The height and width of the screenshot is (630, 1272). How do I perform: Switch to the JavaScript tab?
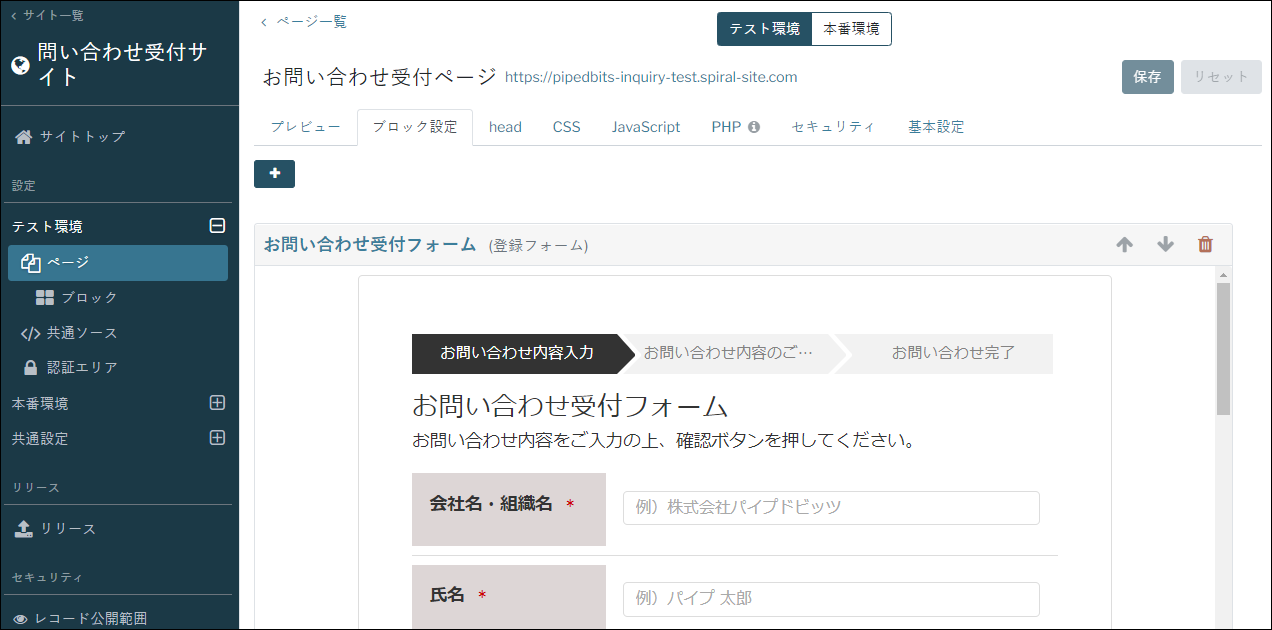[646, 127]
